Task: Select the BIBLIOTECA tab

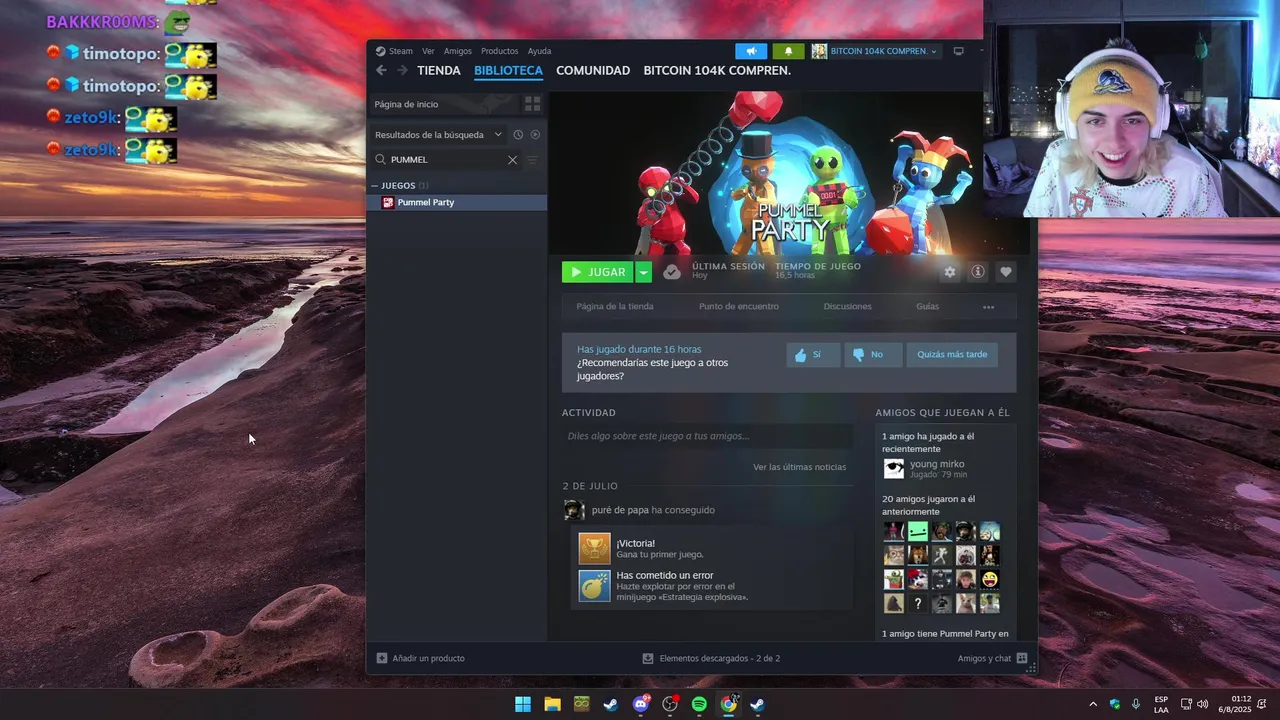Action: (x=508, y=71)
